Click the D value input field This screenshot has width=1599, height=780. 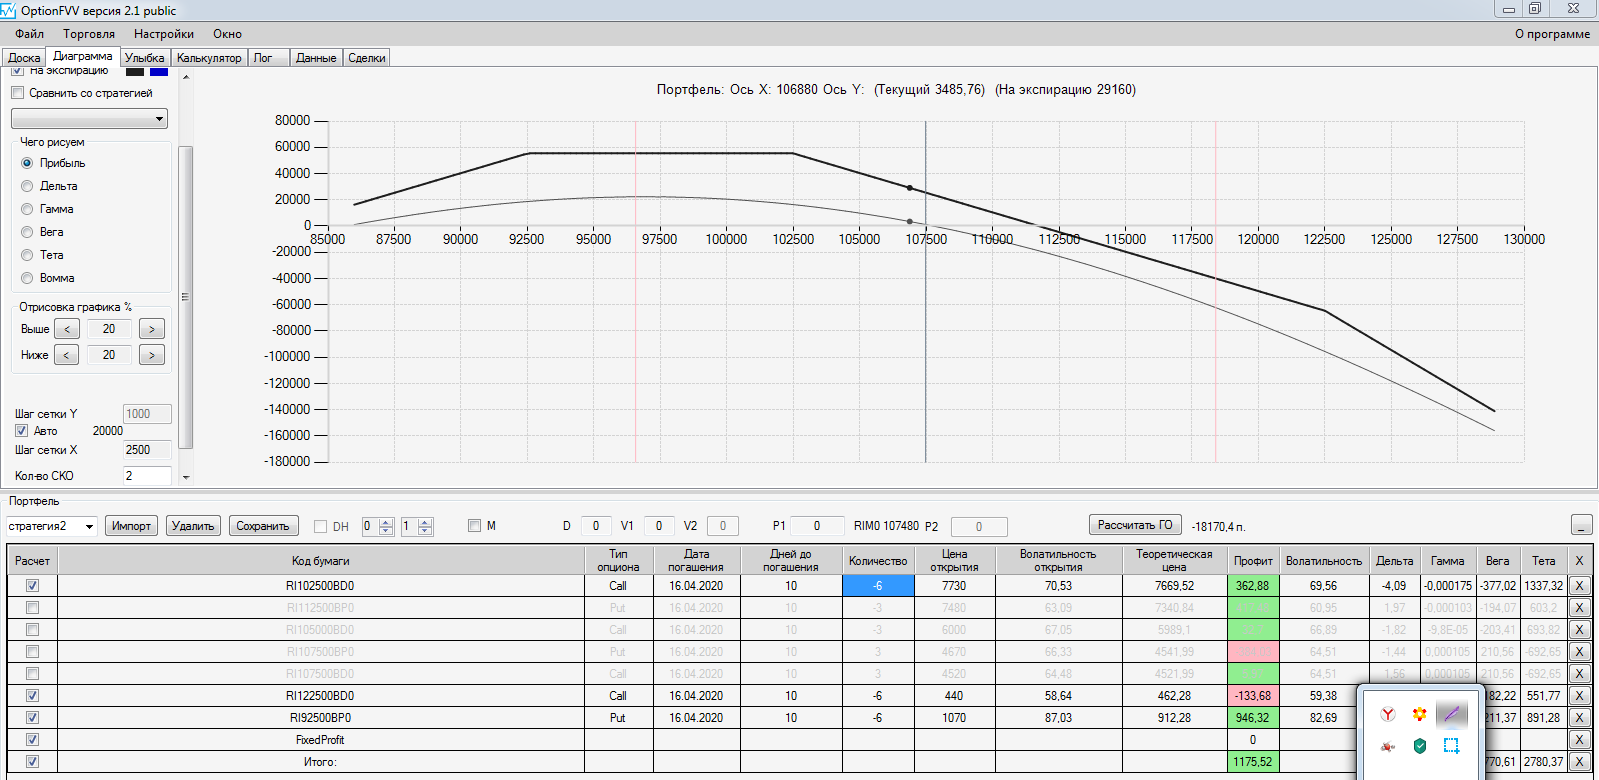[x=596, y=526]
